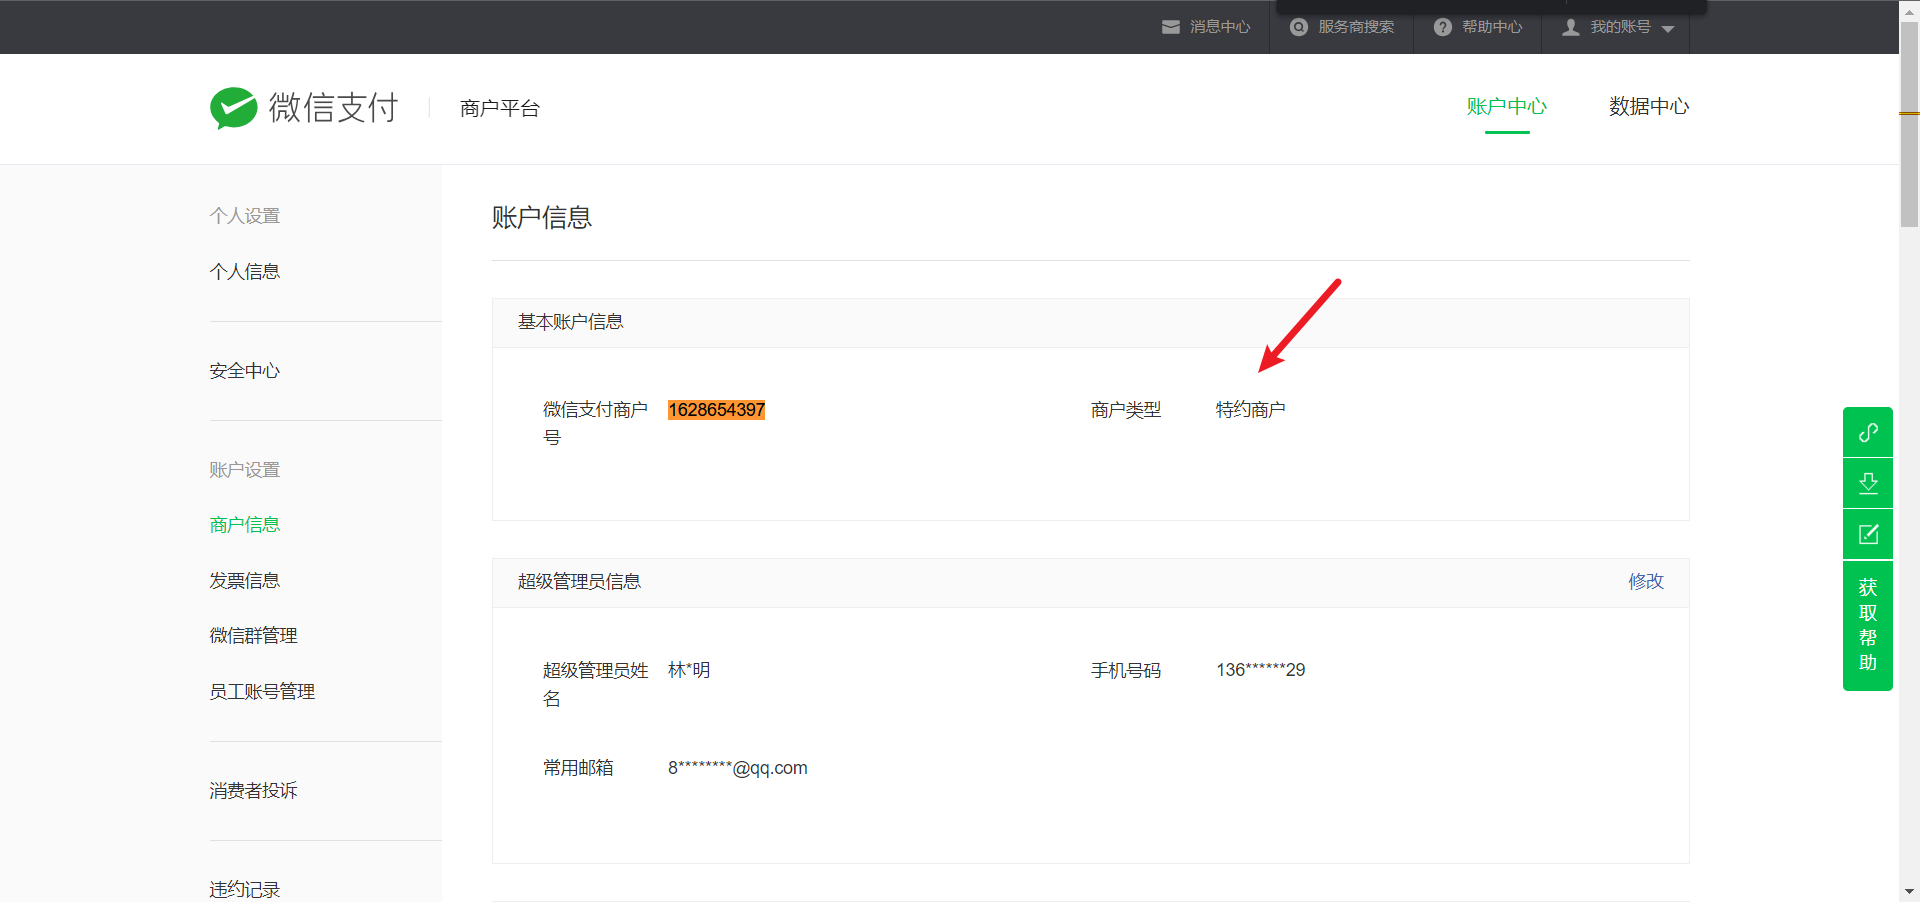The height and width of the screenshot is (902, 1920).
Task: Click the WeChat Pay logo icon
Action: pos(233,108)
